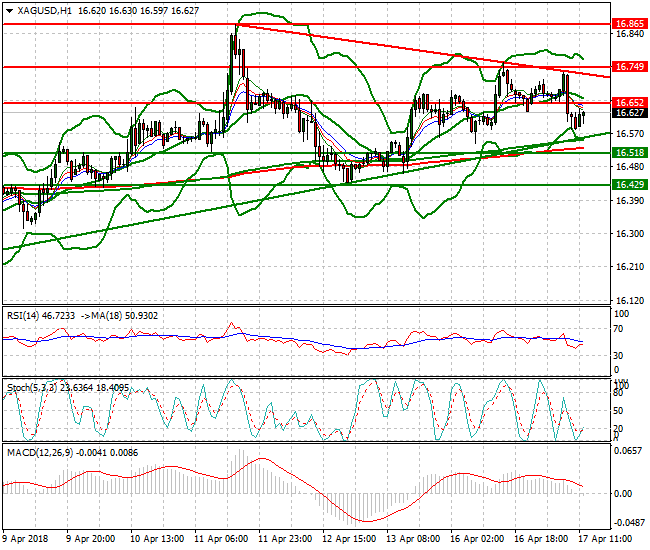Click the 11 Apr 23:00 time axis label
The width and height of the screenshot is (650, 550).
(285, 539)
